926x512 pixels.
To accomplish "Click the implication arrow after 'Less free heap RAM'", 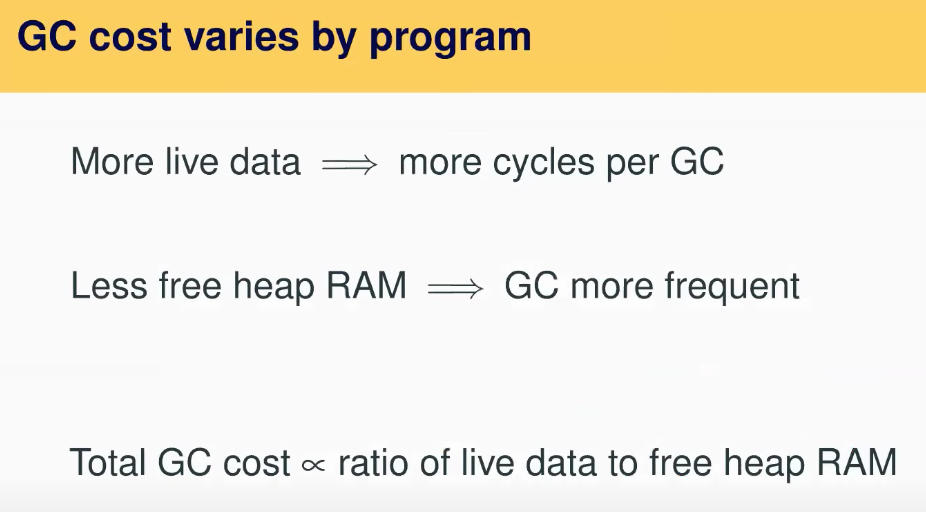I will (455, 288).
